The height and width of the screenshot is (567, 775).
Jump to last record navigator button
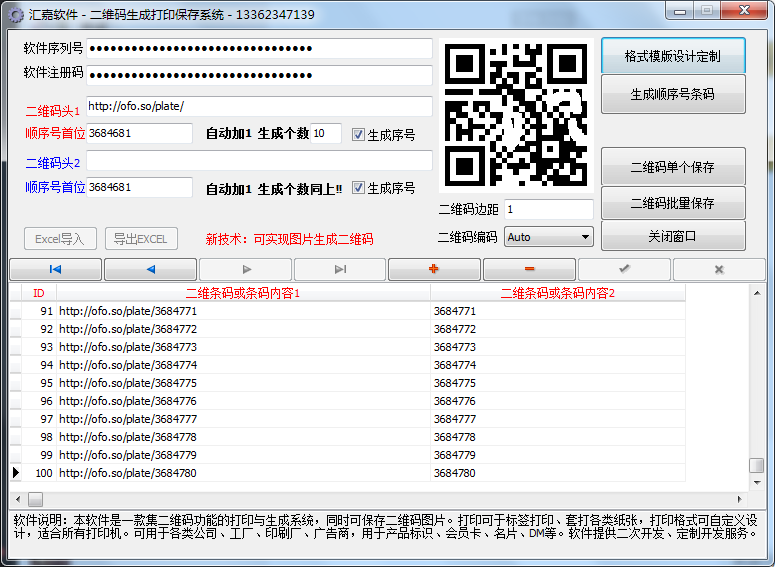pyautogui.click(x=340, y=269)
